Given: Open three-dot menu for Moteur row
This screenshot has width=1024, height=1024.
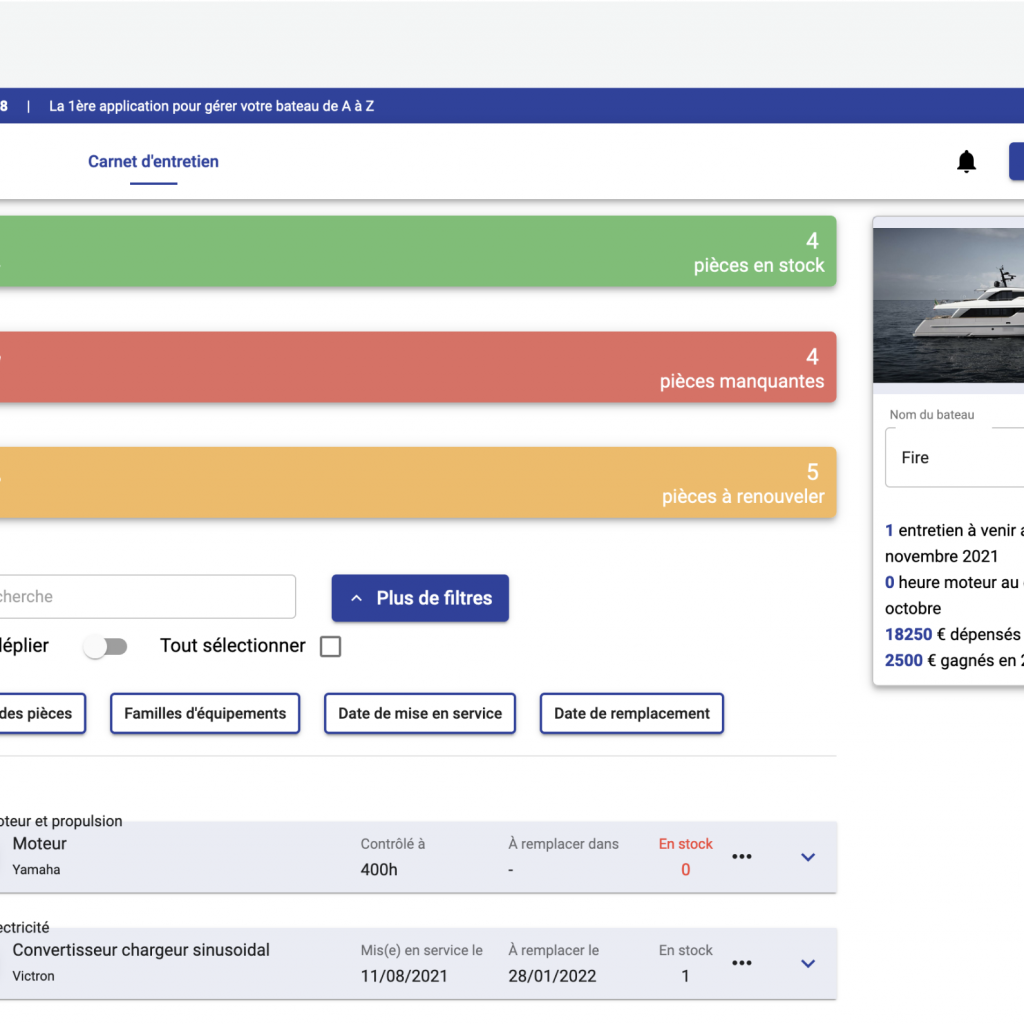Looking at the screenshot, I should coord(741,857).
